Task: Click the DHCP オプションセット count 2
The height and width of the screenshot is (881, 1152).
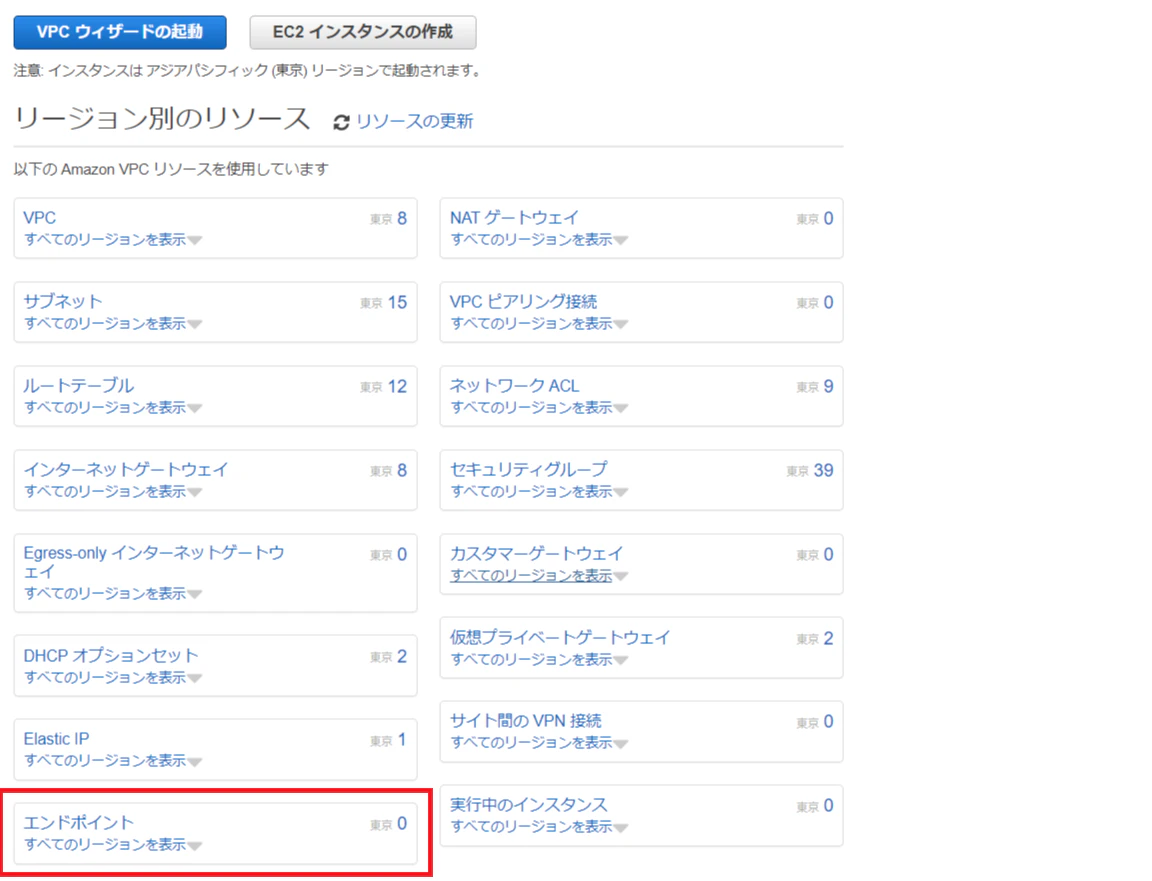Action: [x=402, y=655]
